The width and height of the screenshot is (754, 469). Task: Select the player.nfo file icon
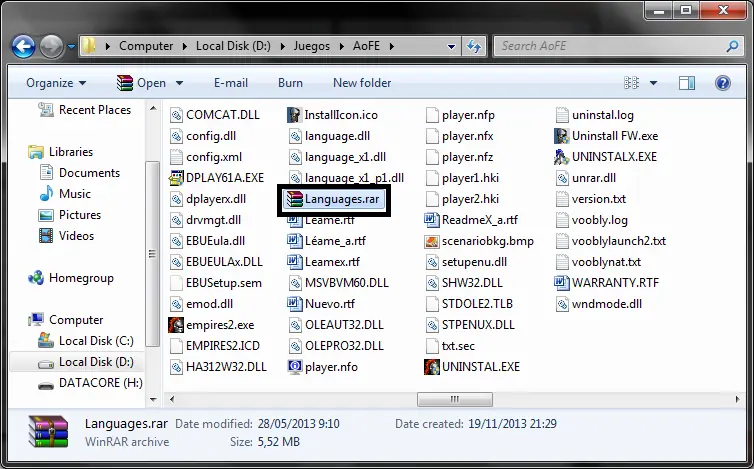point(294,367)
